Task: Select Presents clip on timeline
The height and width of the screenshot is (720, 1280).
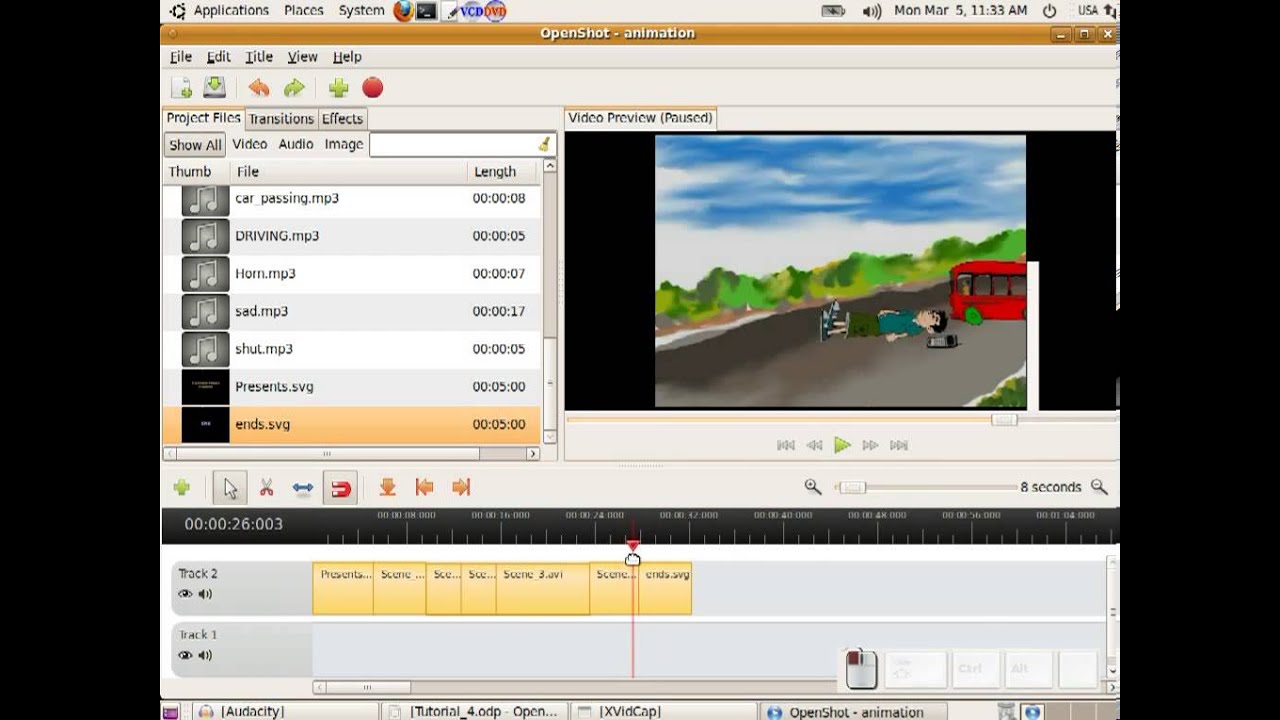Action: [343, 589]
